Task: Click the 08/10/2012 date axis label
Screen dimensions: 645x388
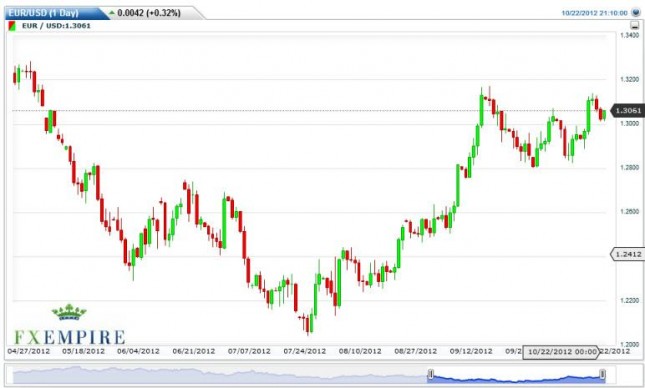Action: pyautogui.click(x=360, y=351)
